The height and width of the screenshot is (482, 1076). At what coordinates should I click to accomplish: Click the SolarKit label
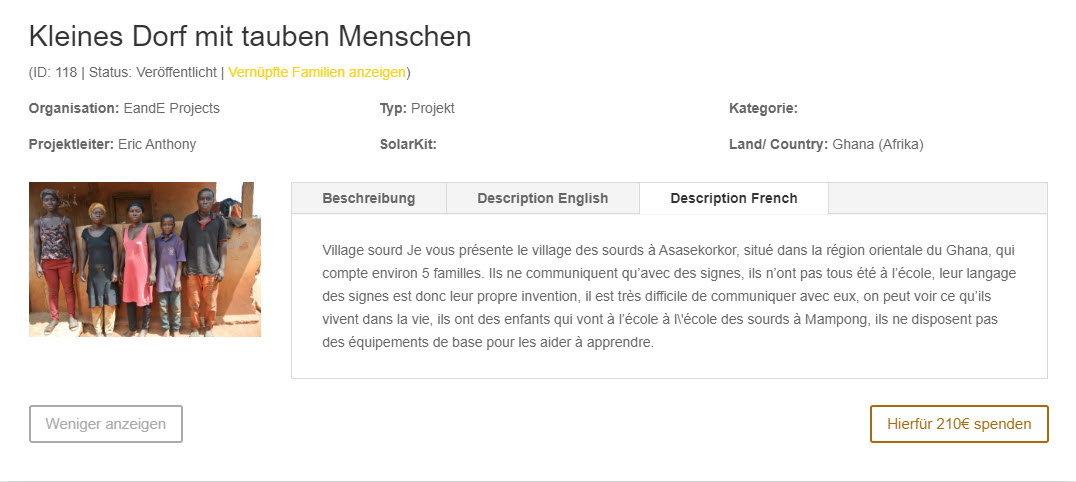pyautogui.click(x=408, y=144)
